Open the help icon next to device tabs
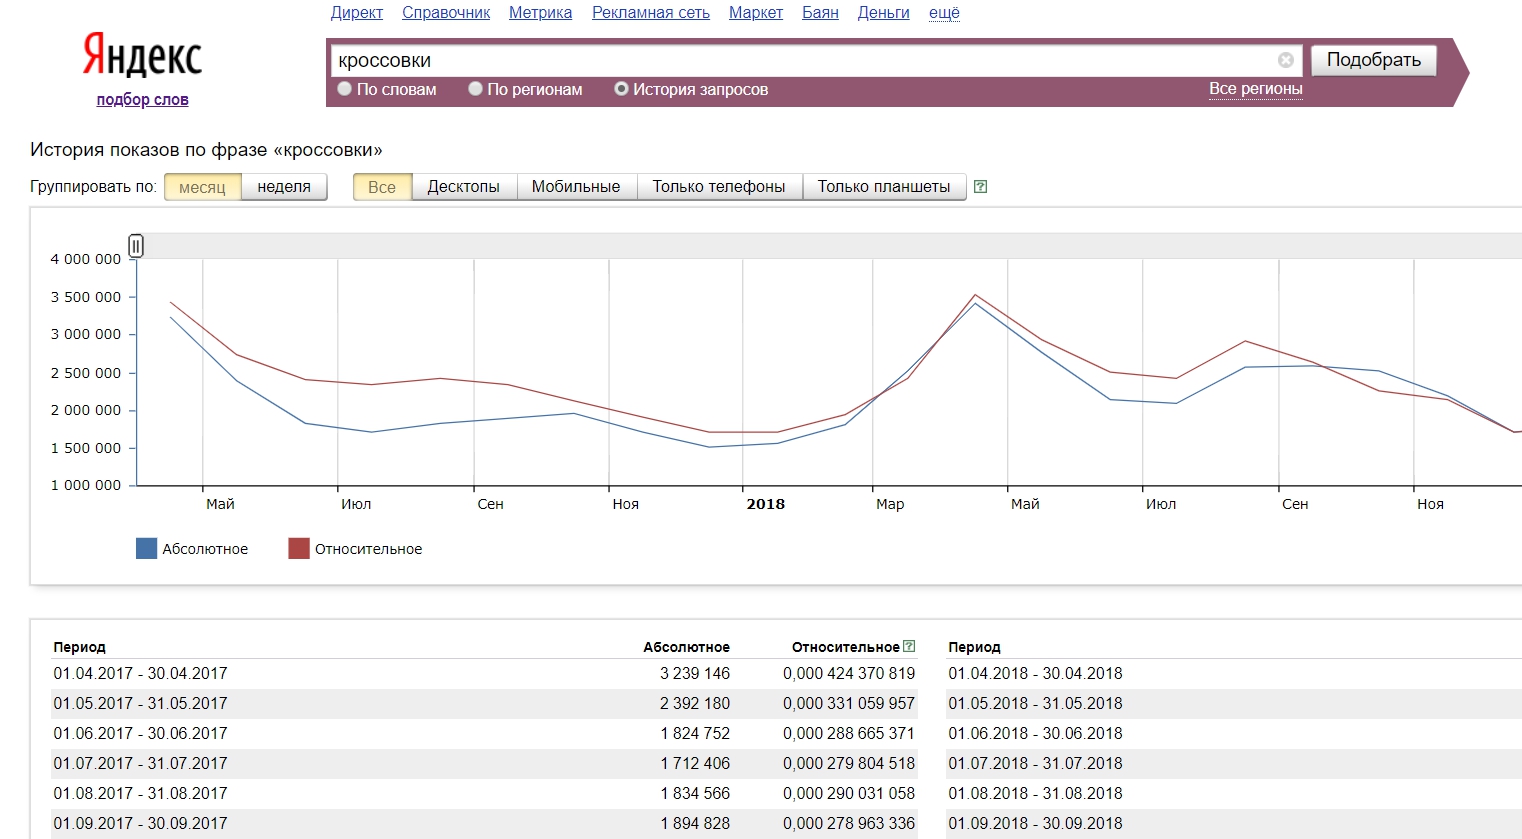 [980, 187]
